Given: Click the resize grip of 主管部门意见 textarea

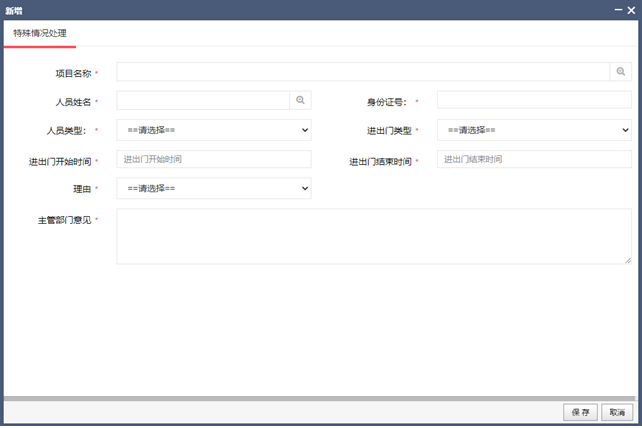Looking at the screenshot, I should pyautogui.click(x=627, y=260).
